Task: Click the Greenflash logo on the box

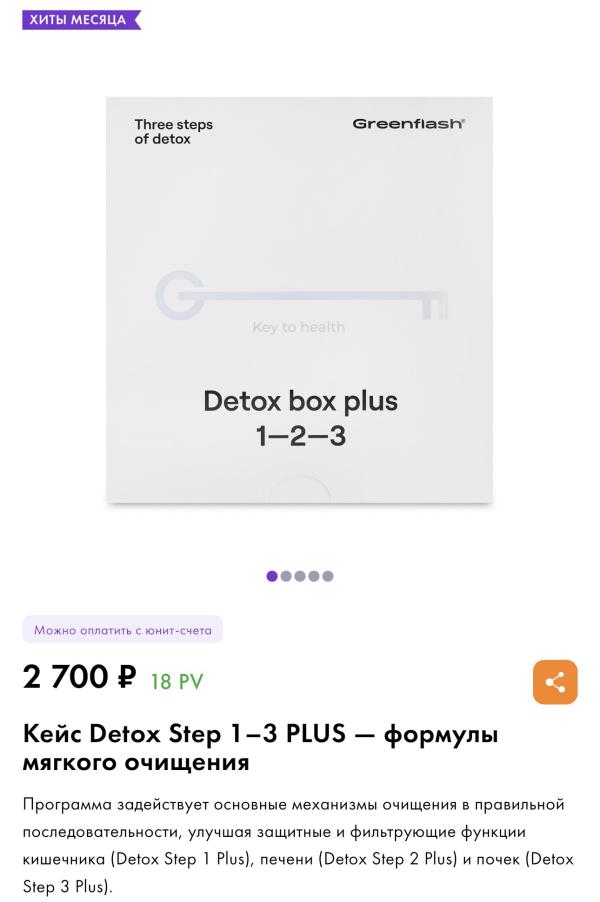Action: [x=408, y=124]
